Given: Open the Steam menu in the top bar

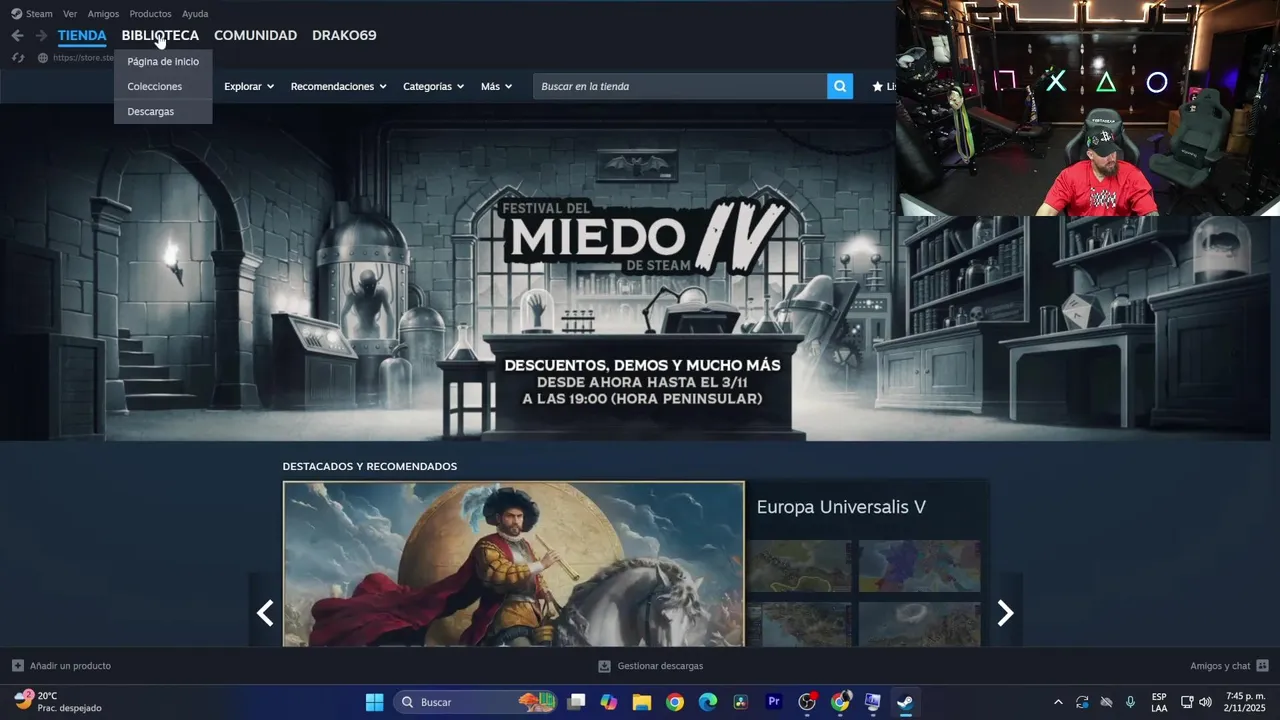Looking at the screenshot, I should tap(32, 14).
